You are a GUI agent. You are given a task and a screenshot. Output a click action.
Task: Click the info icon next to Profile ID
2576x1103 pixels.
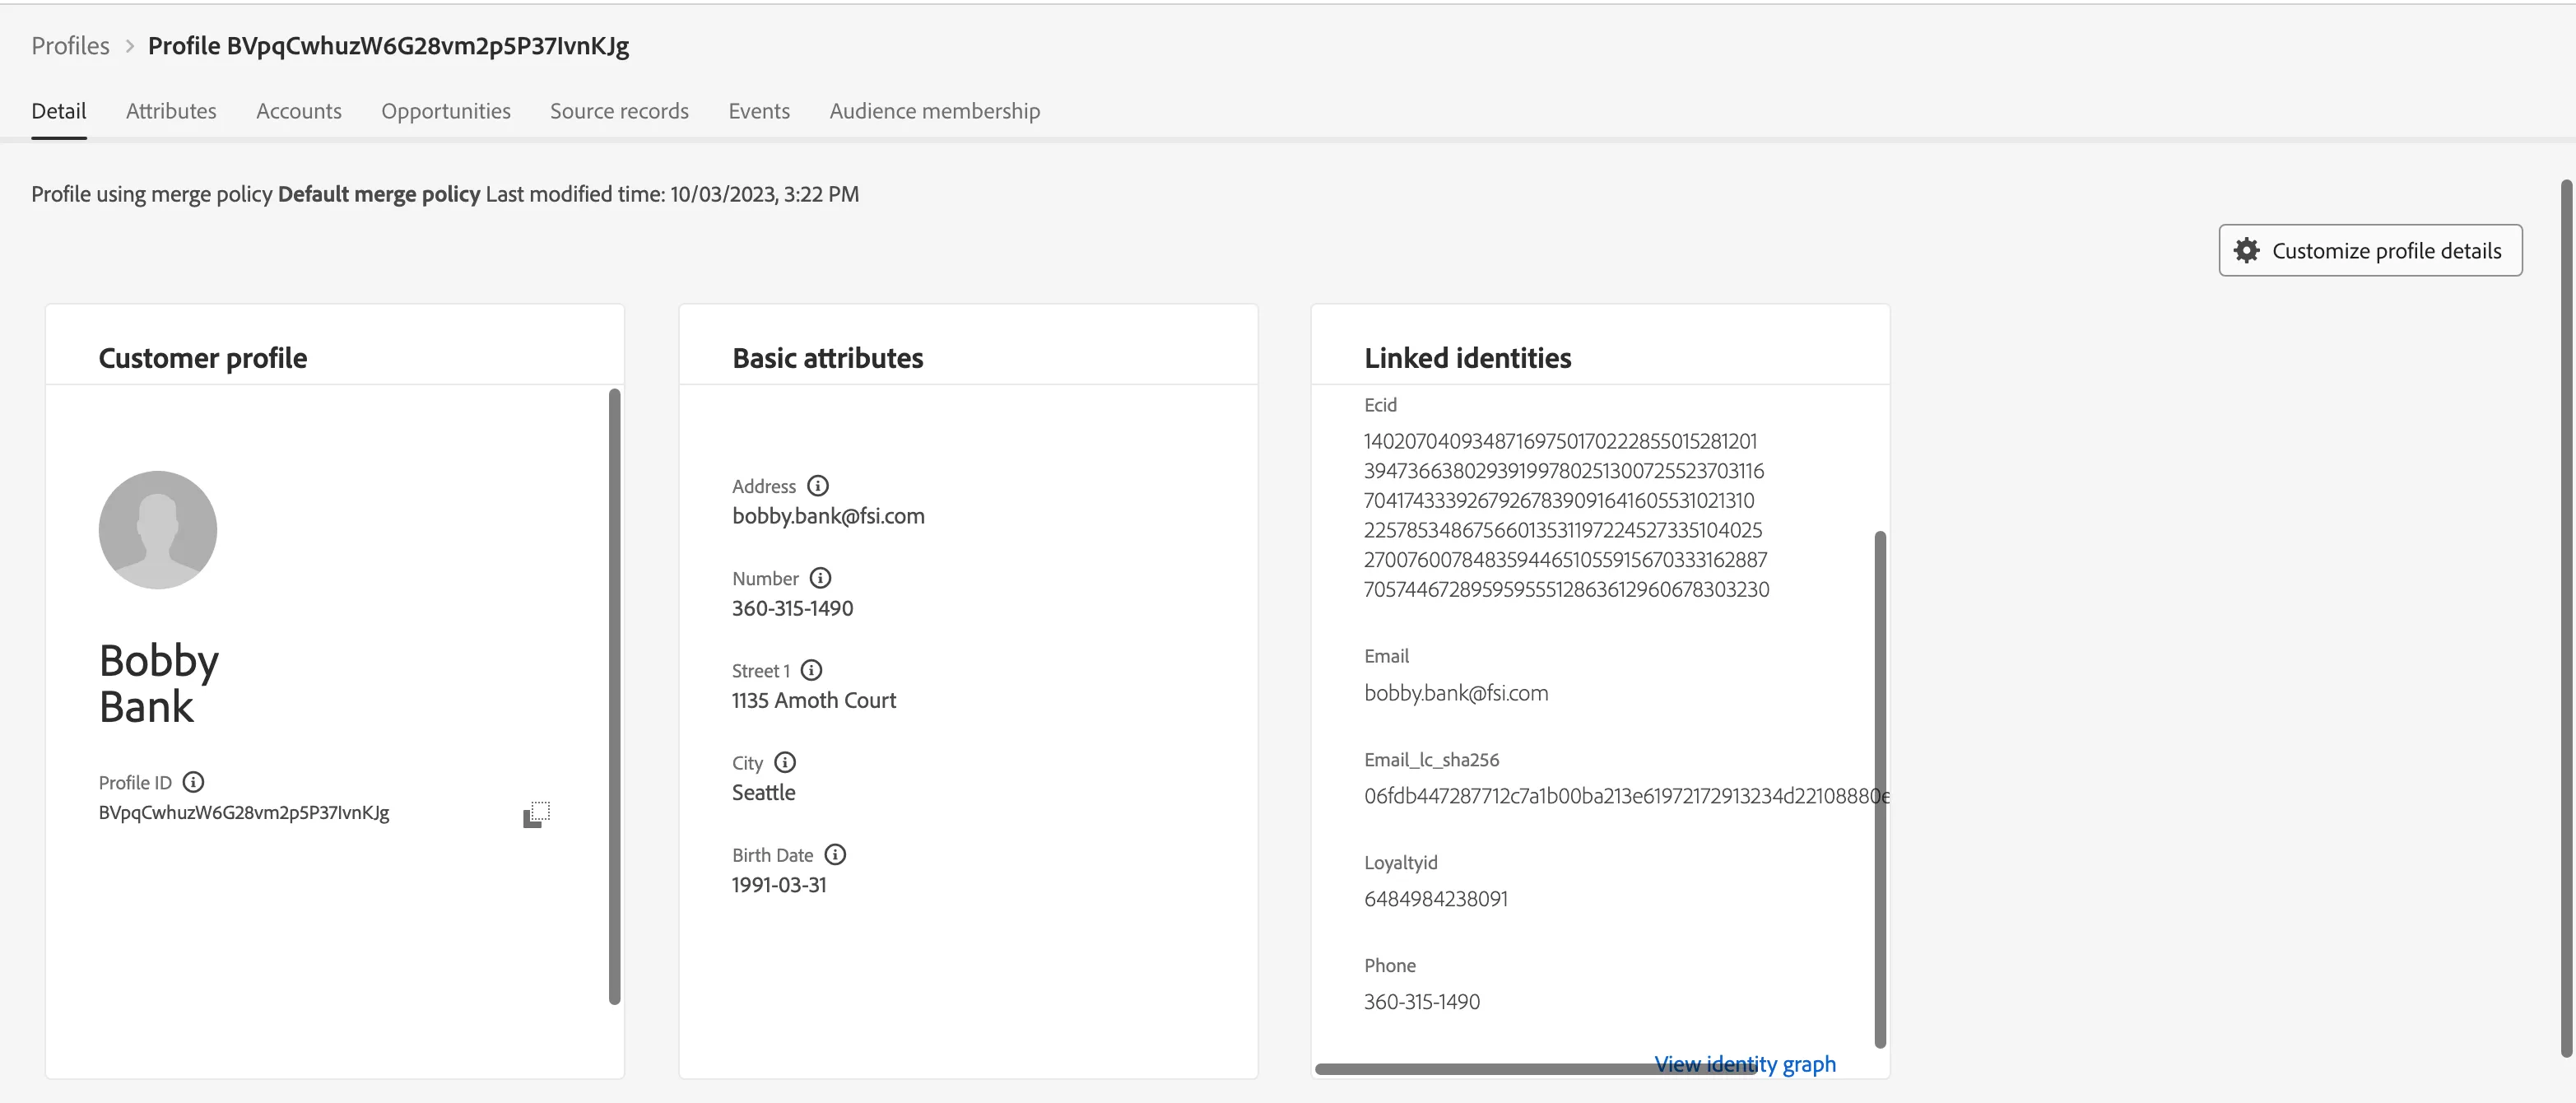pos(194,782)
